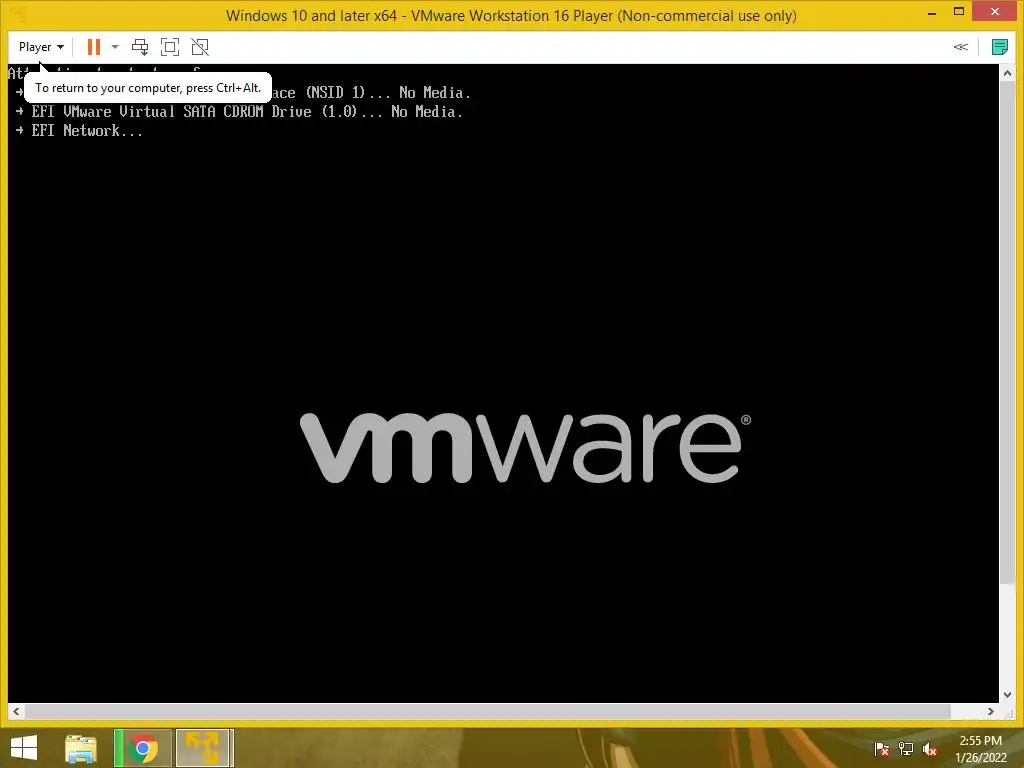Image resolution: width=1024 pixels, height=768 pixels.
Task: Open Google Chrome from taskbar
Action: [143, 748]
